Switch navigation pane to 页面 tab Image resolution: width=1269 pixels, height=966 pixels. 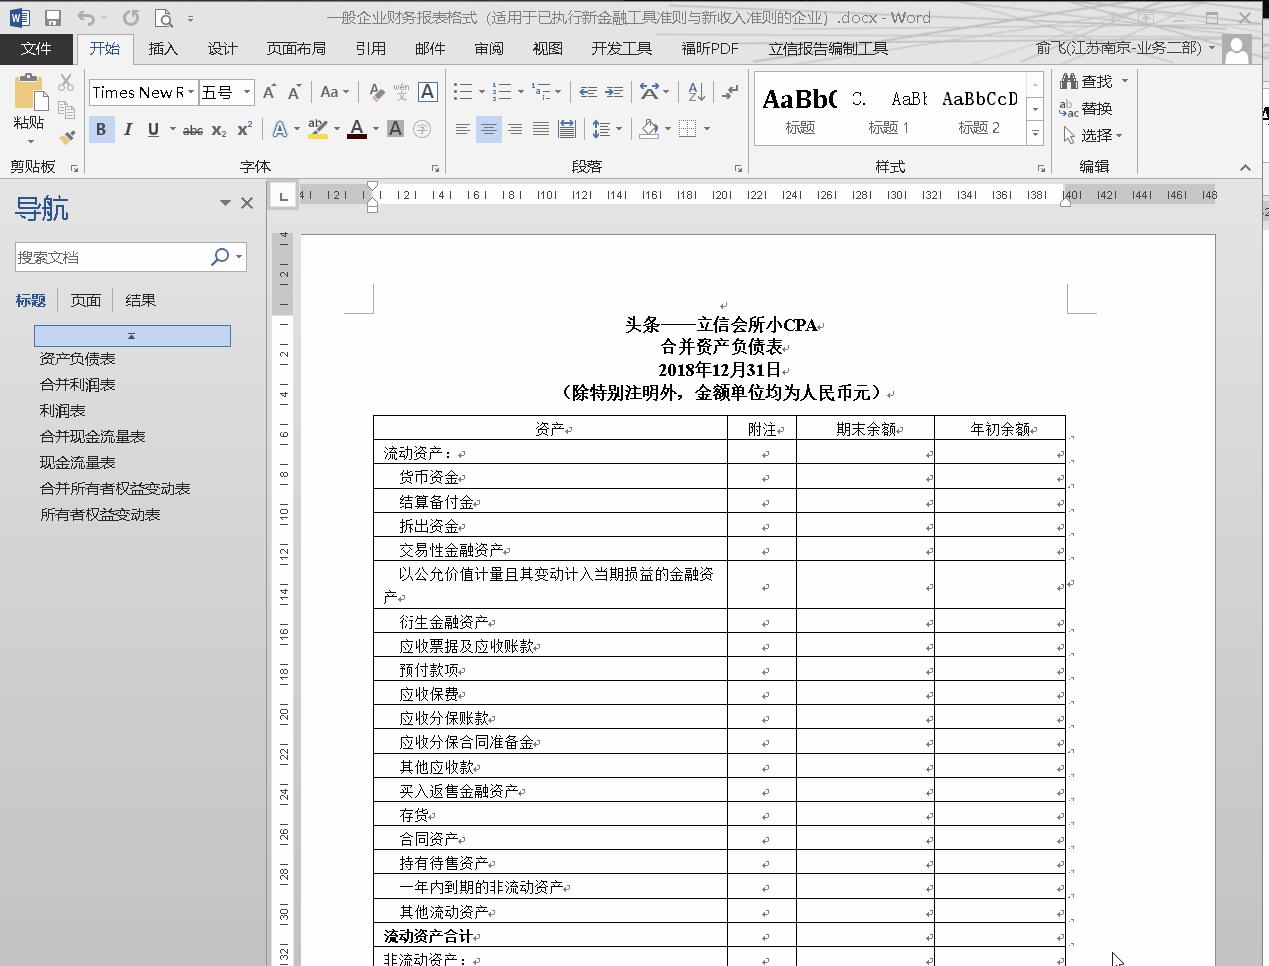click(x=86, y=299)
